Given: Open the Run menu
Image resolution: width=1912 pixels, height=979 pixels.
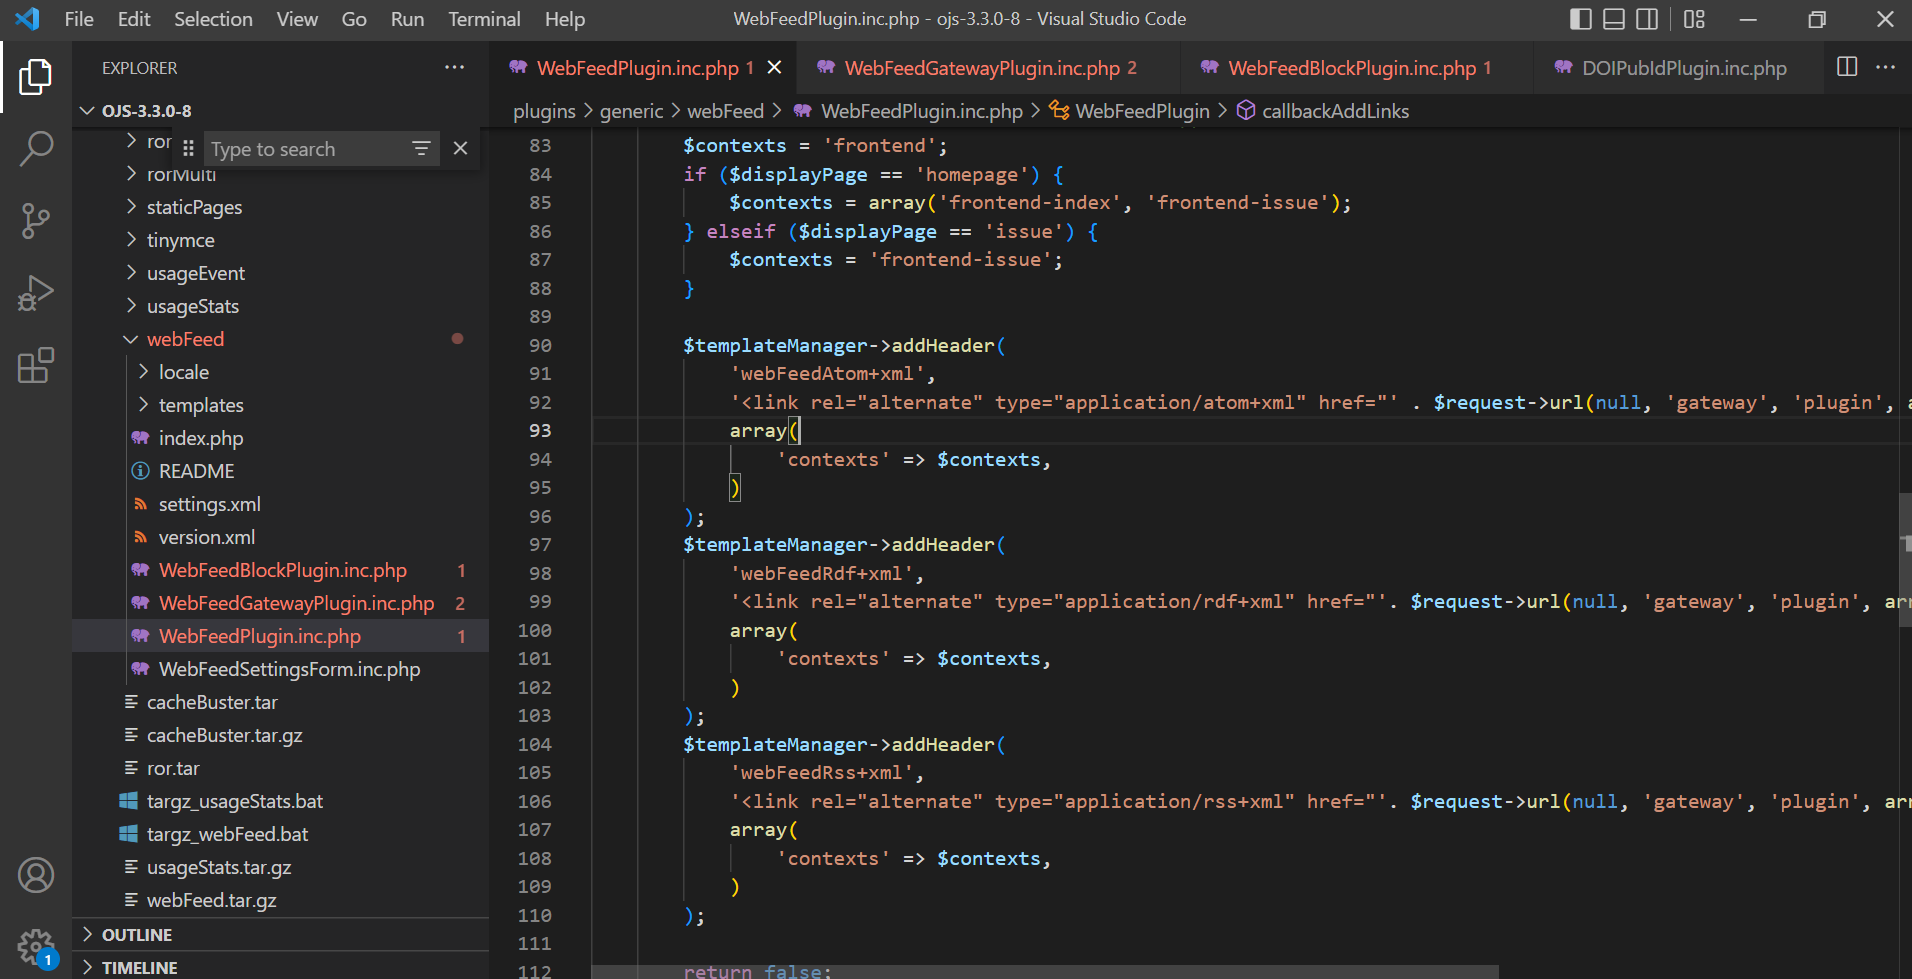Looking at the screenshot, I should click(x=407, y=19).
